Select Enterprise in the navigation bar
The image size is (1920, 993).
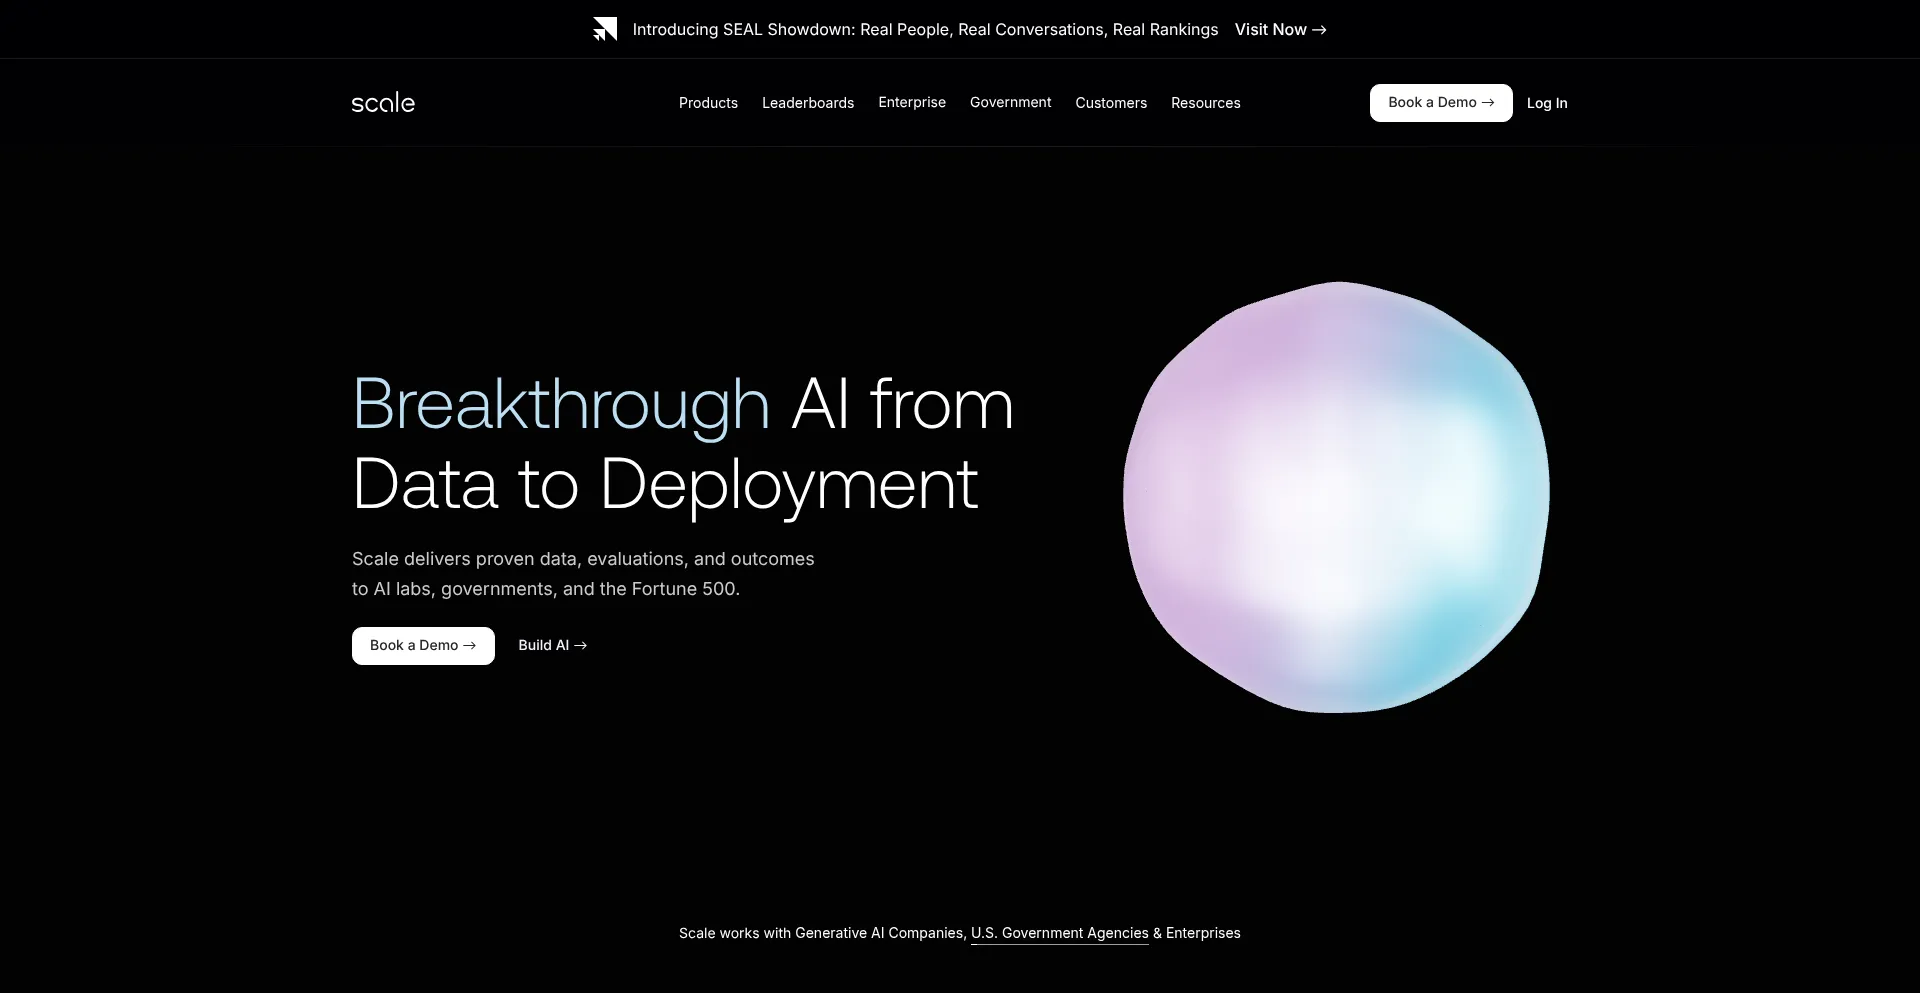tap(912, 103)
